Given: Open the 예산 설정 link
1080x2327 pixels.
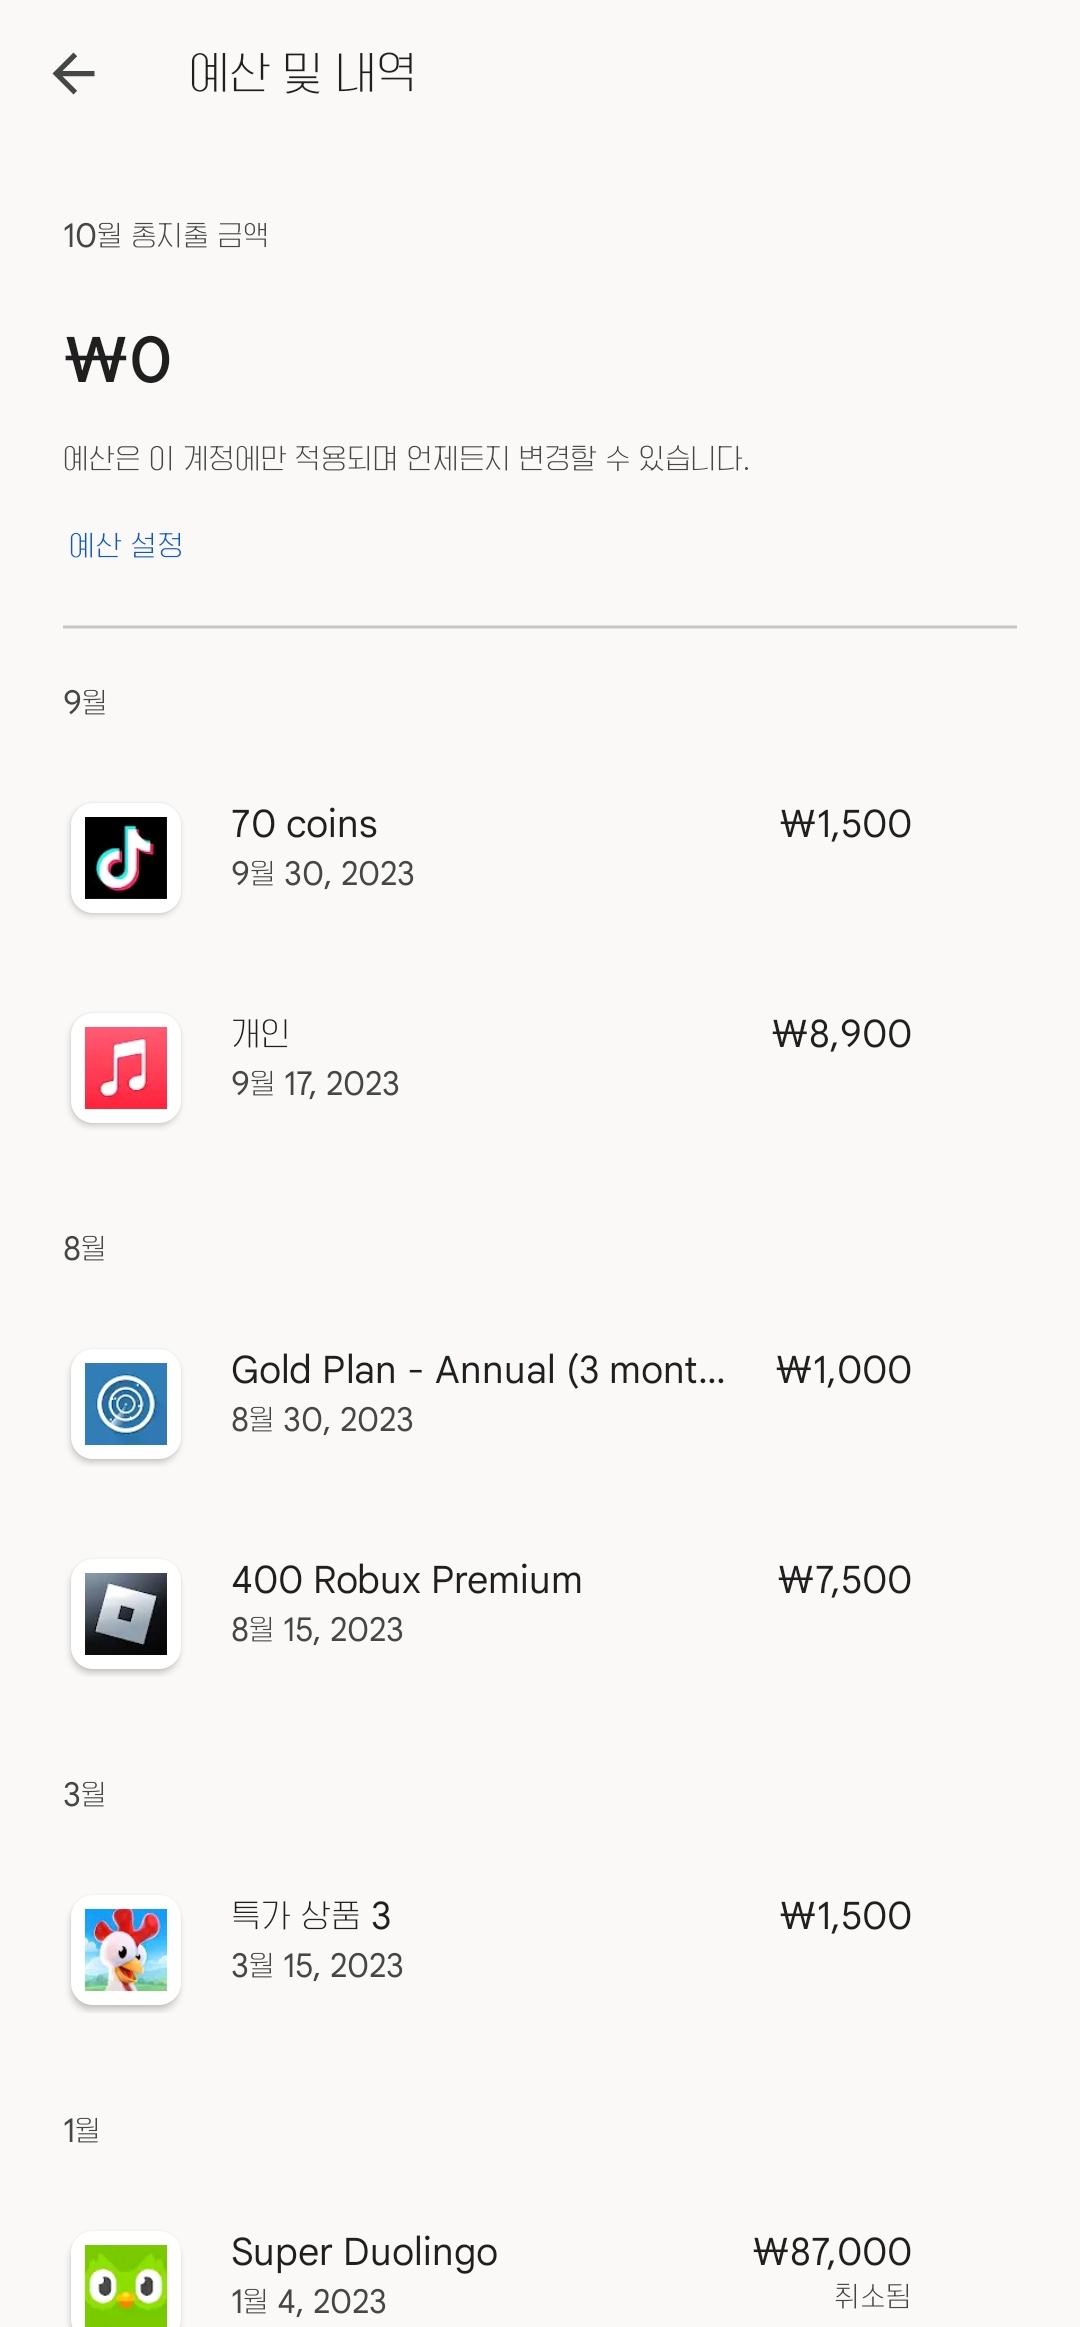Looking at the screenshot, I should (x=126, y=545).
